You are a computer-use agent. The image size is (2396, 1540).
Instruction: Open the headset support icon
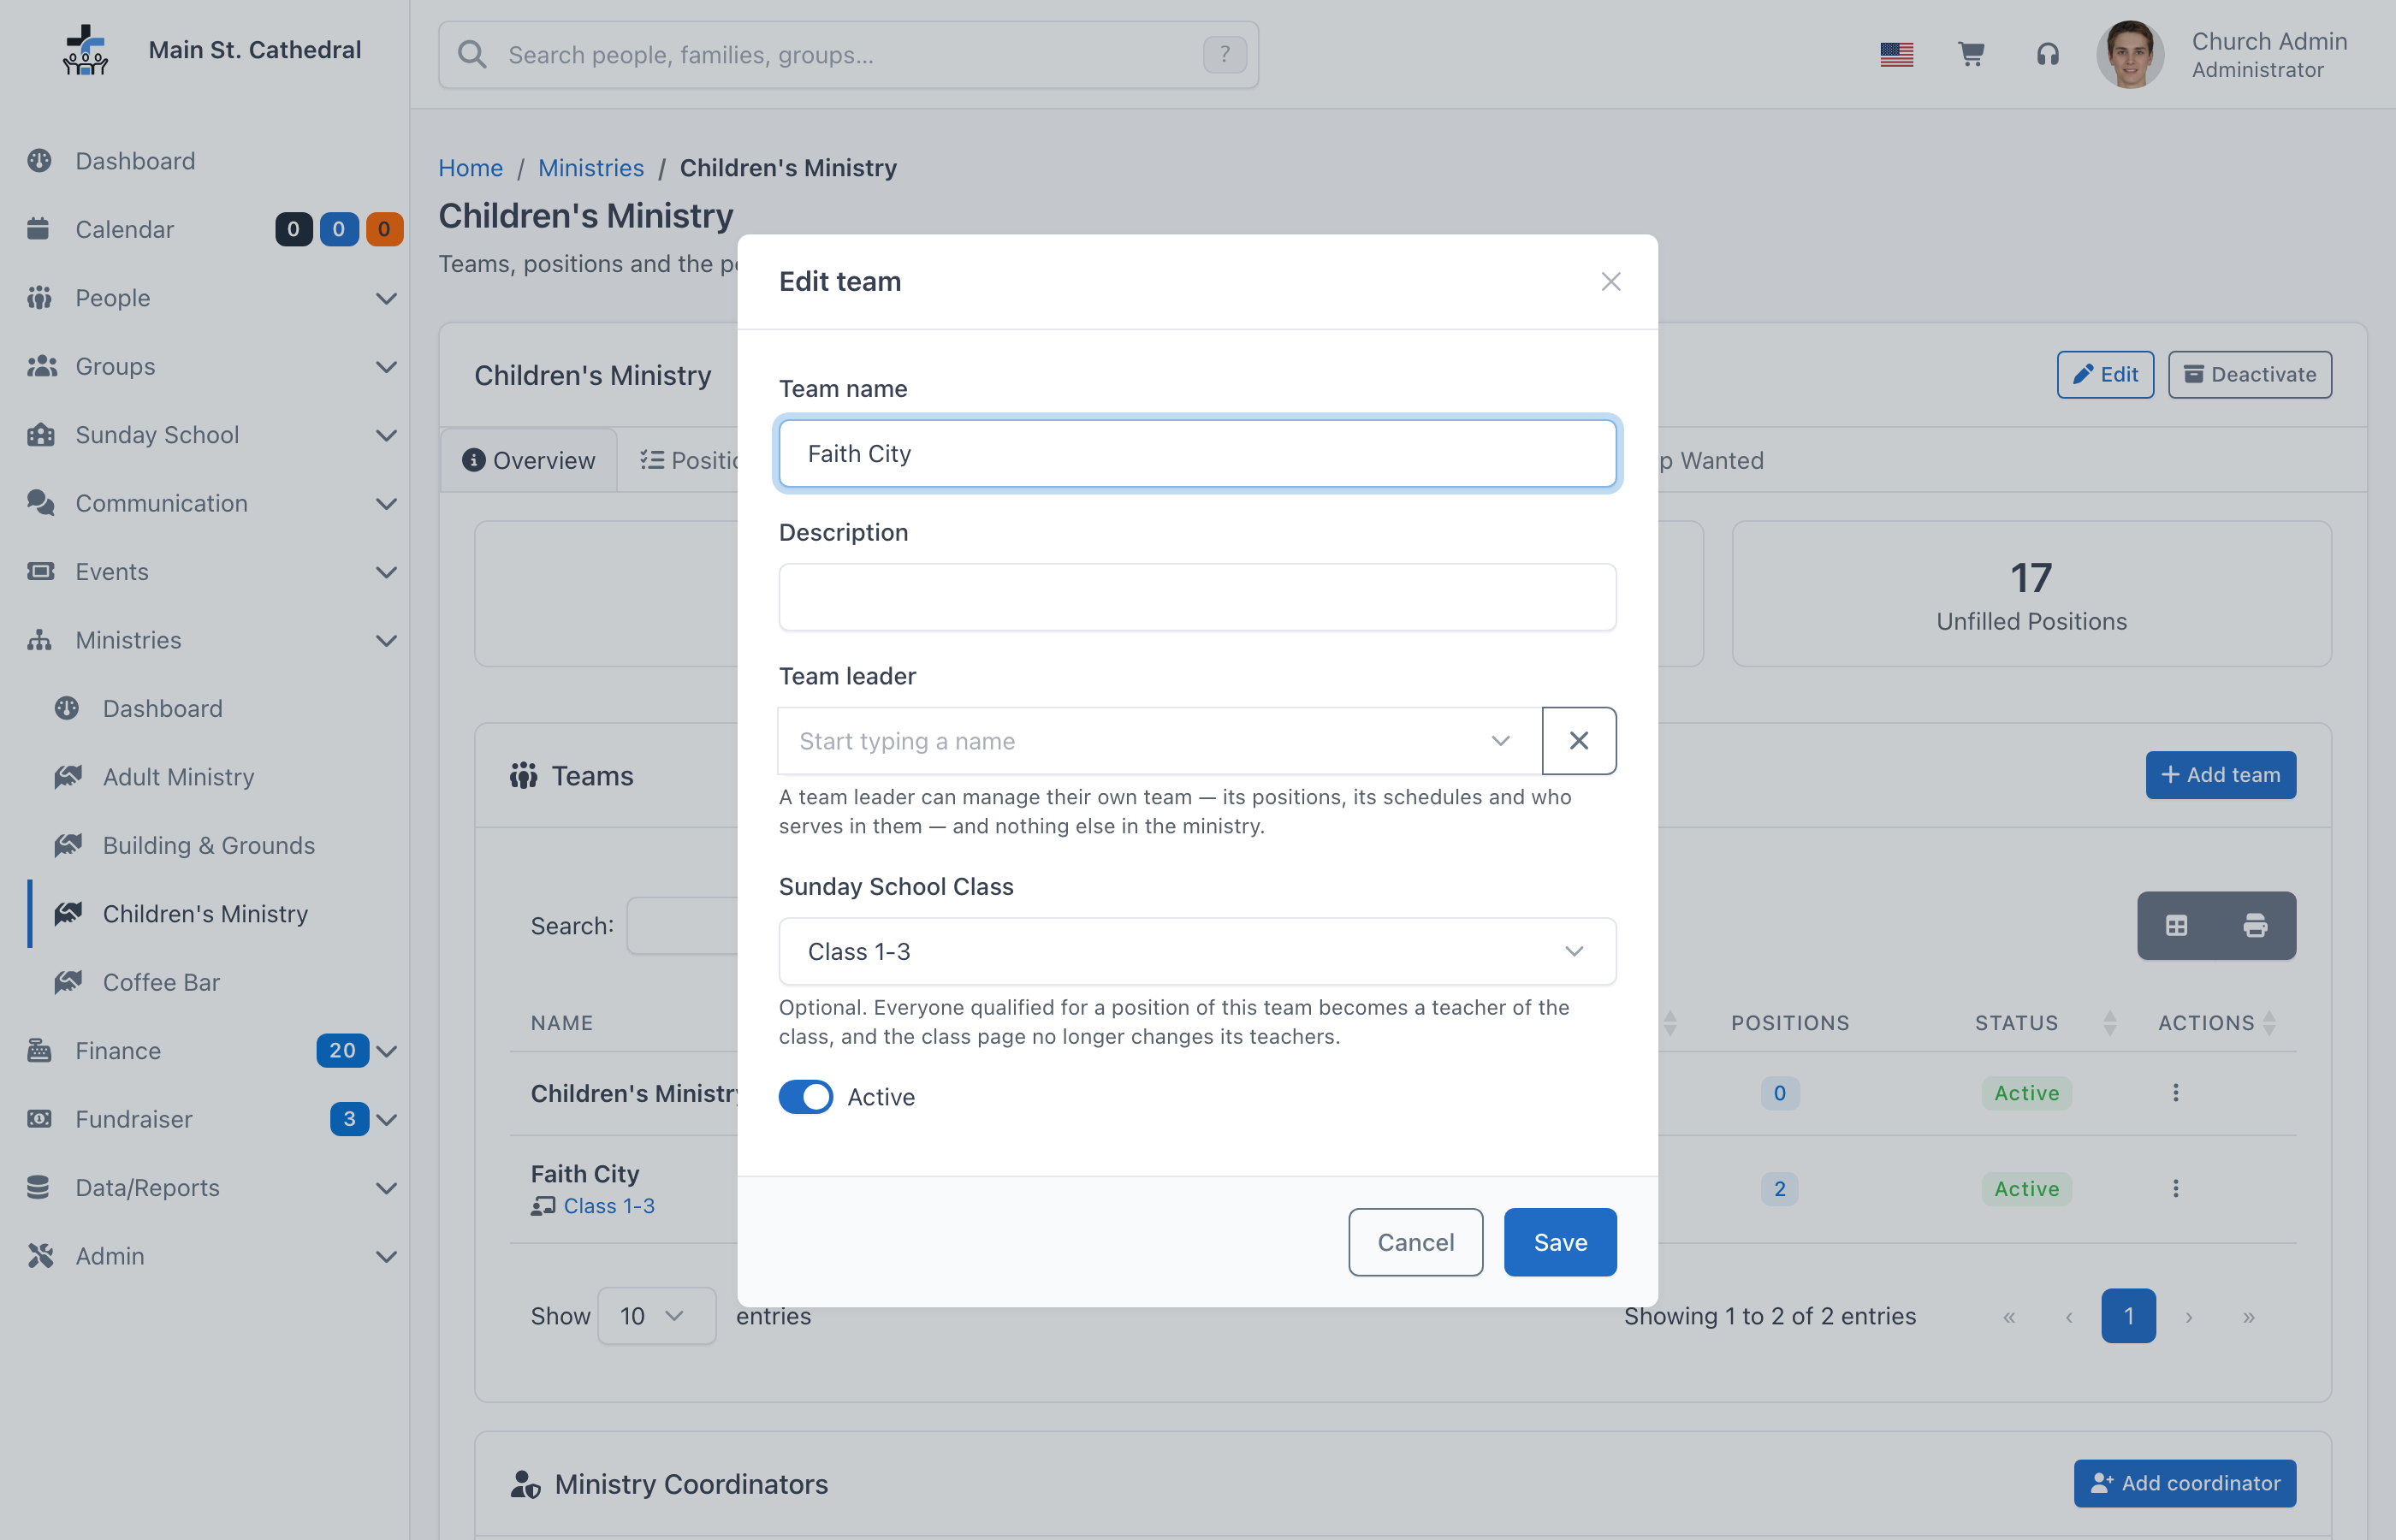point(2047,54)
